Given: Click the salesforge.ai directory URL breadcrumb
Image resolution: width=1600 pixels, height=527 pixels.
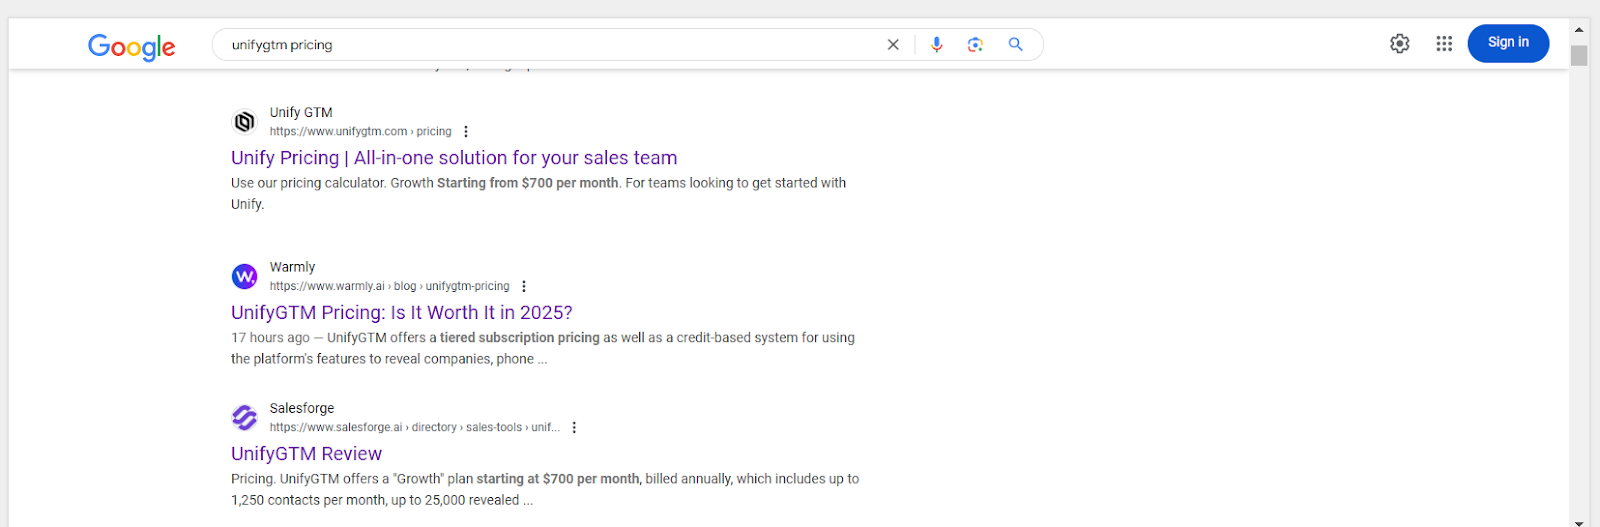Looking at the screenshot, I should pyautogui.click(x=415, y=428).
